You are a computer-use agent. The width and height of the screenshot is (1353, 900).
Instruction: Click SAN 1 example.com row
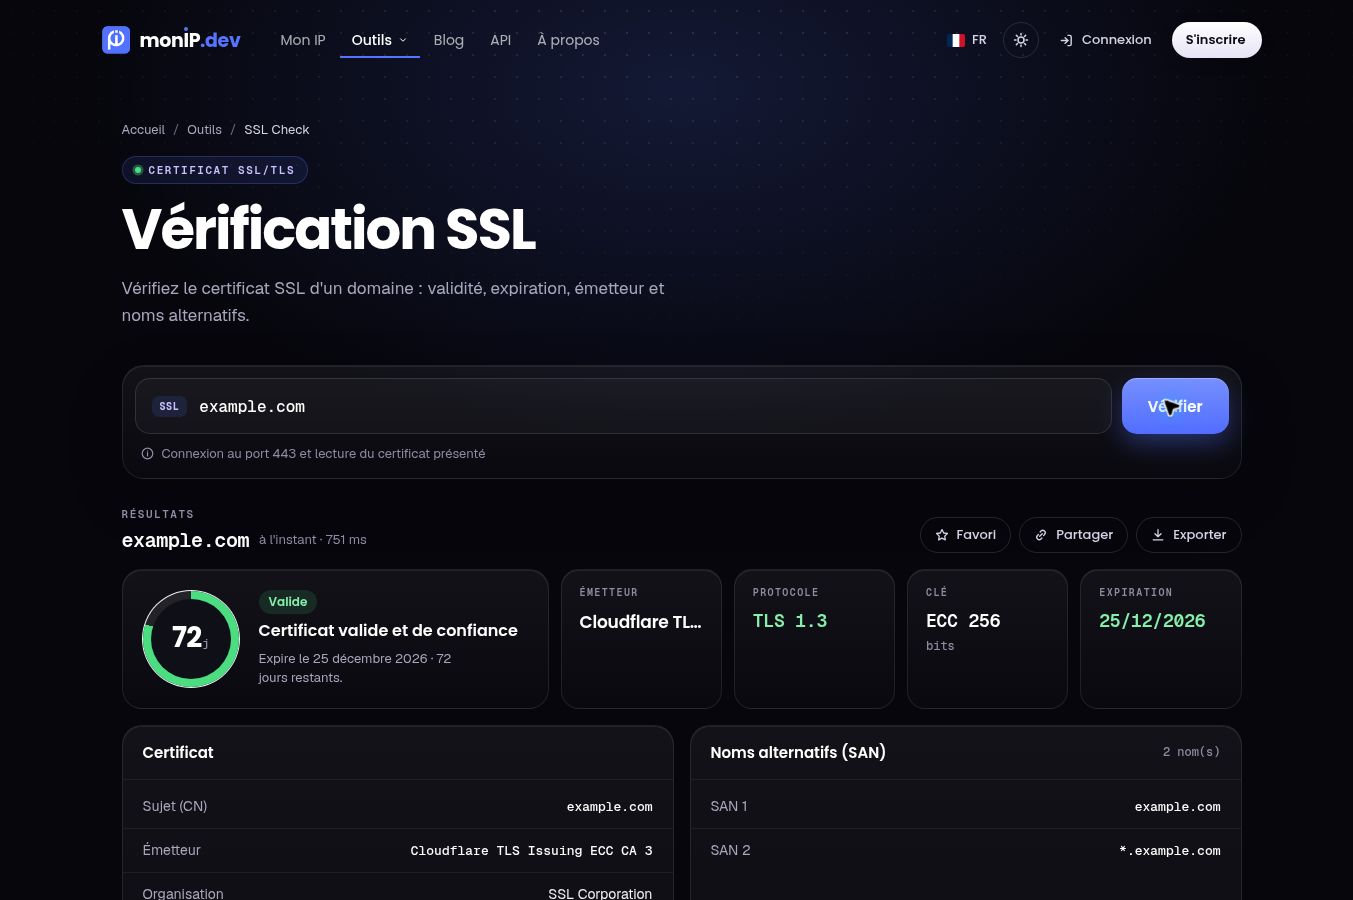coord(965,806)
